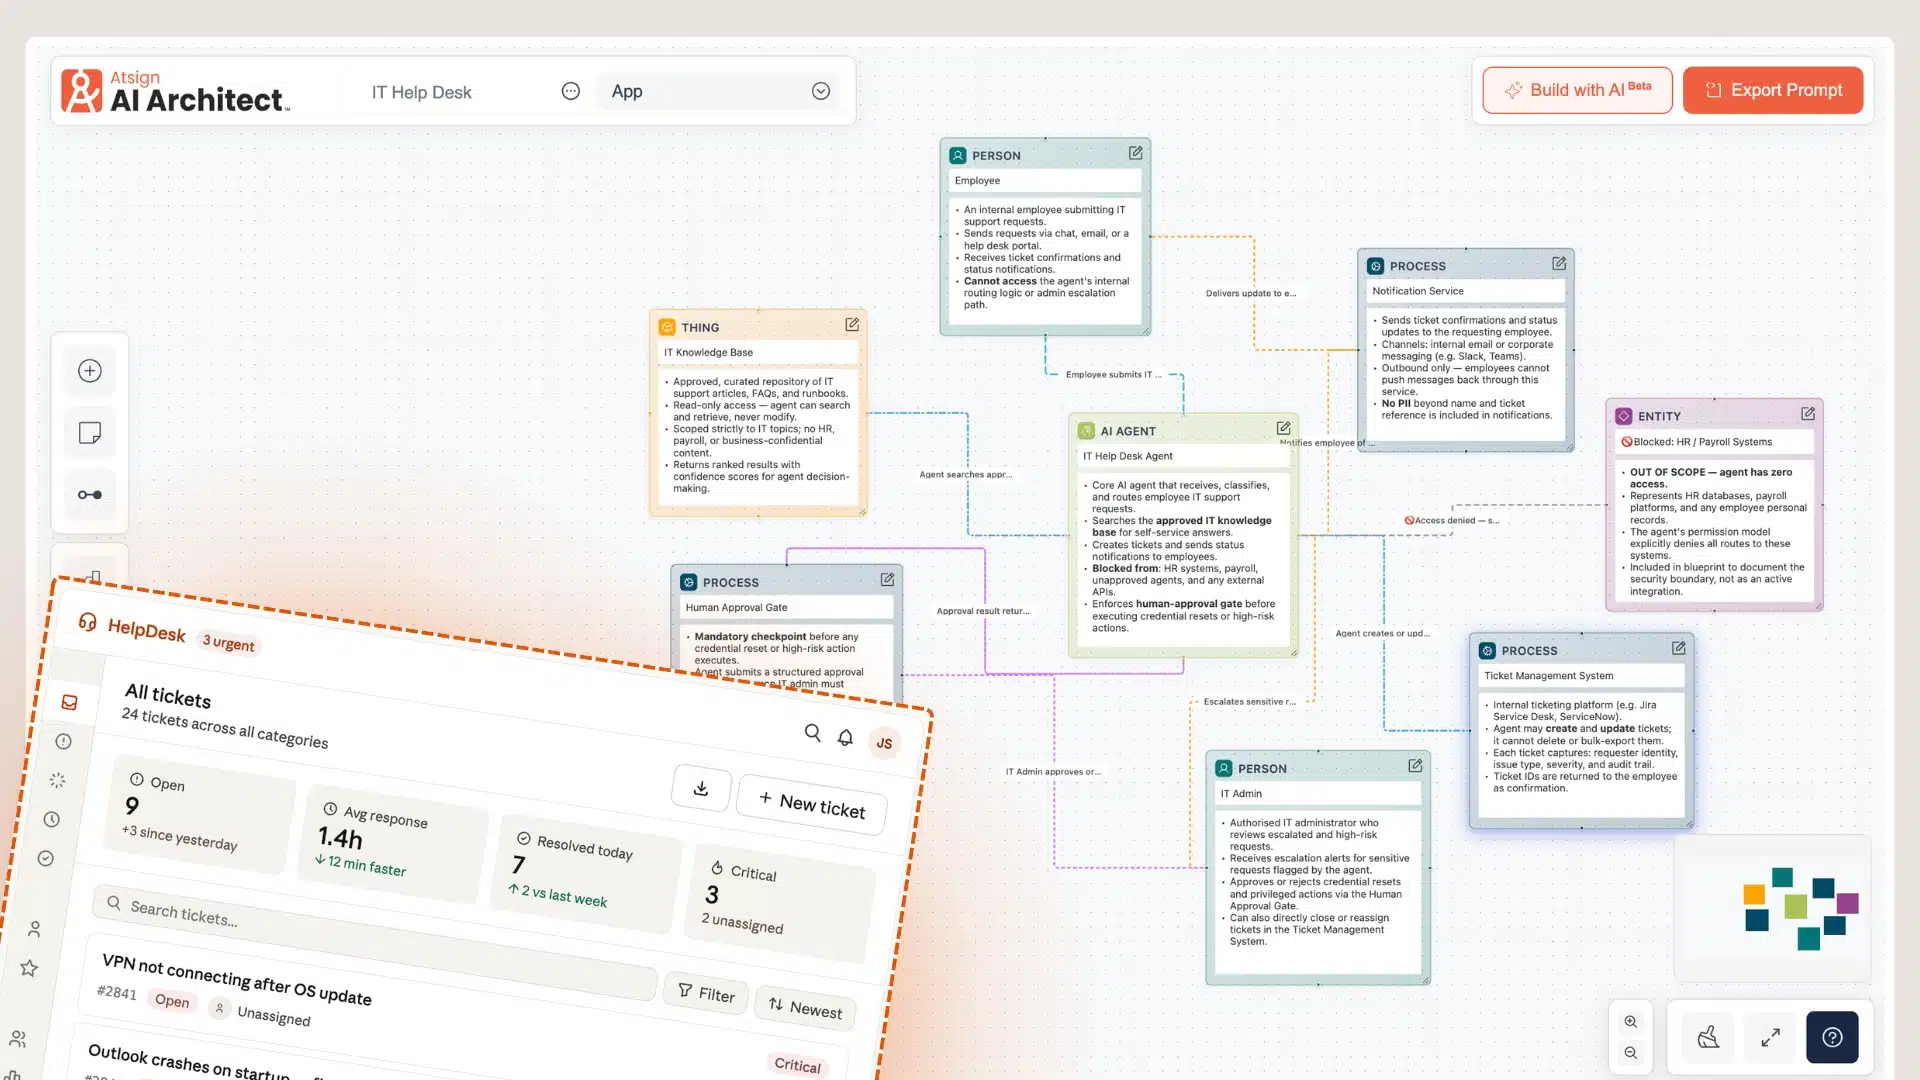1920x1080 pixels.
Task: Zoom out of the canvas
Action: point(1631,1053)
